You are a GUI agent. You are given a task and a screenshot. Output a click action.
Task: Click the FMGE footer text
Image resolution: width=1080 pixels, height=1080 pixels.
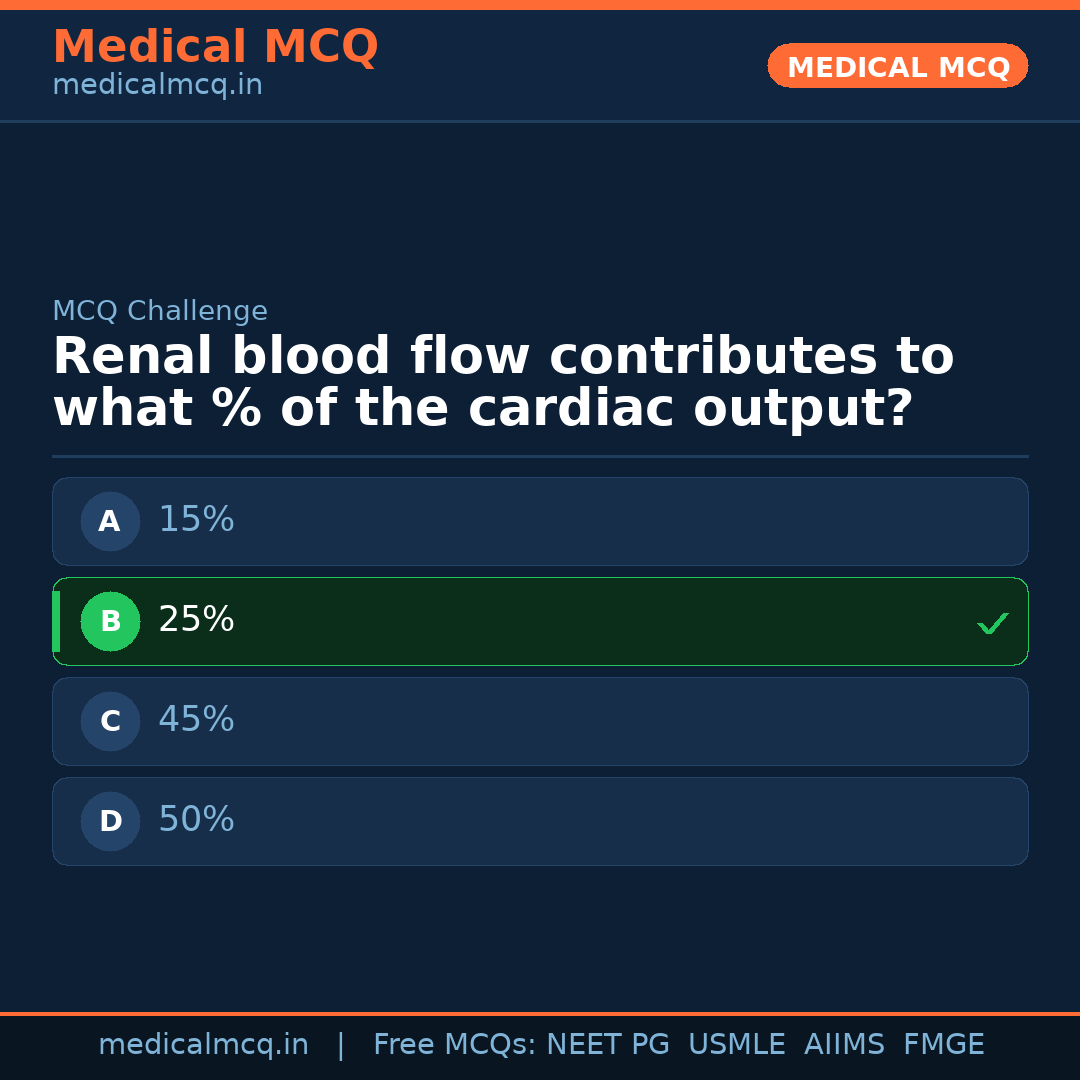(x=943, y=1045)
